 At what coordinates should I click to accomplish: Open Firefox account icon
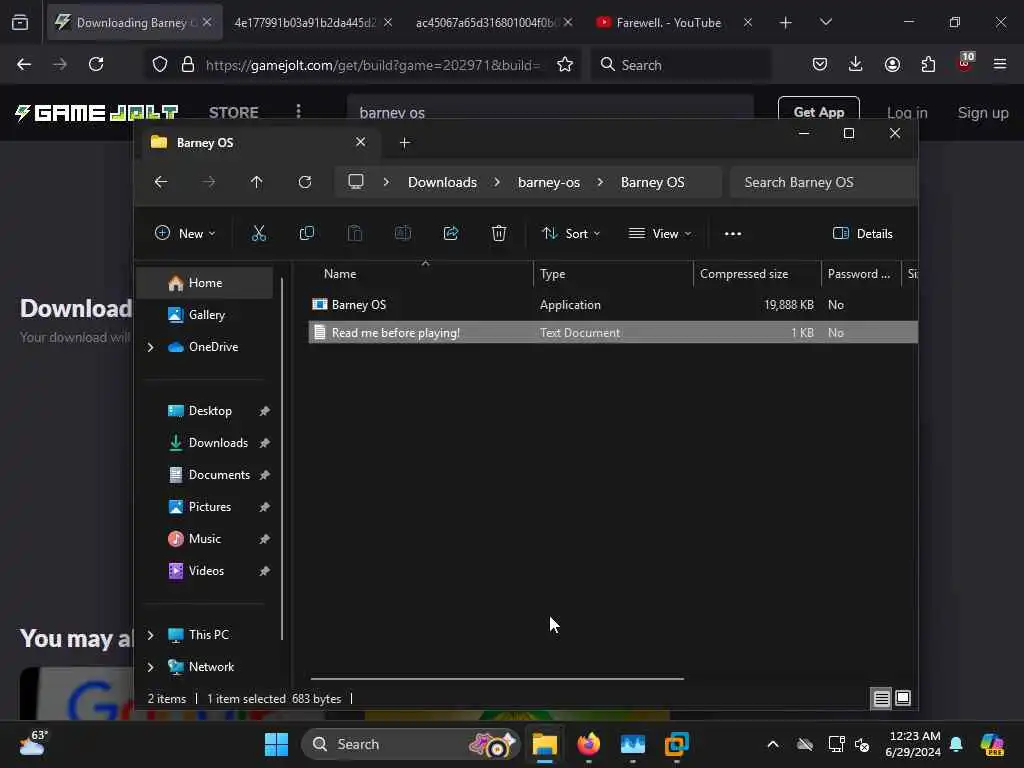point(892,64)
